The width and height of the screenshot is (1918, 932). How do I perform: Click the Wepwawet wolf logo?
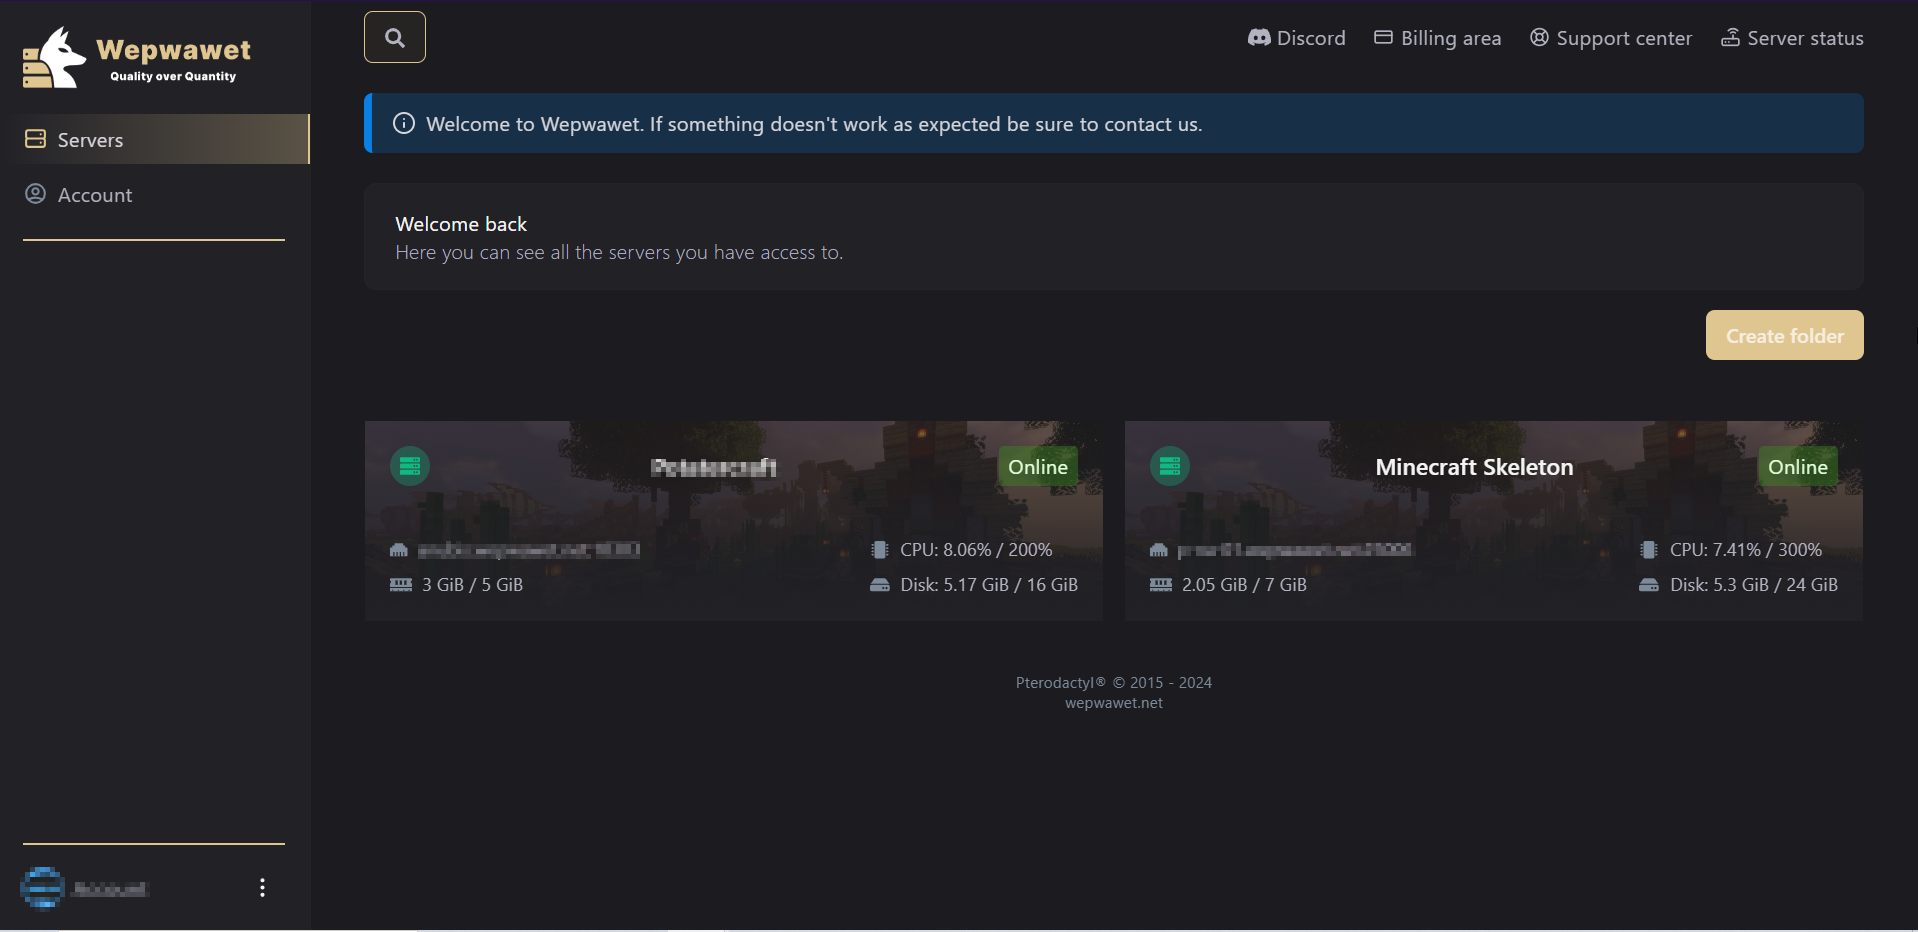[54, 58]
